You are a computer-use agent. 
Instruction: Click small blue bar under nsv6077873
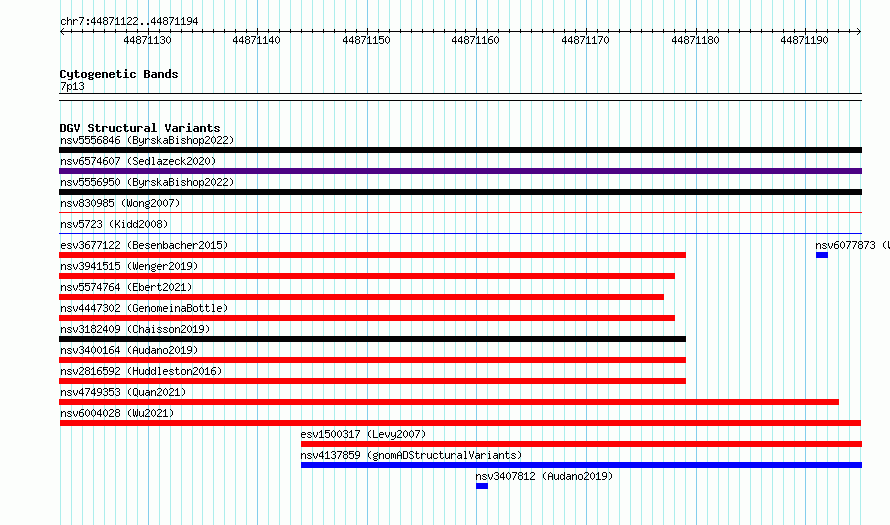click(822, 255)
